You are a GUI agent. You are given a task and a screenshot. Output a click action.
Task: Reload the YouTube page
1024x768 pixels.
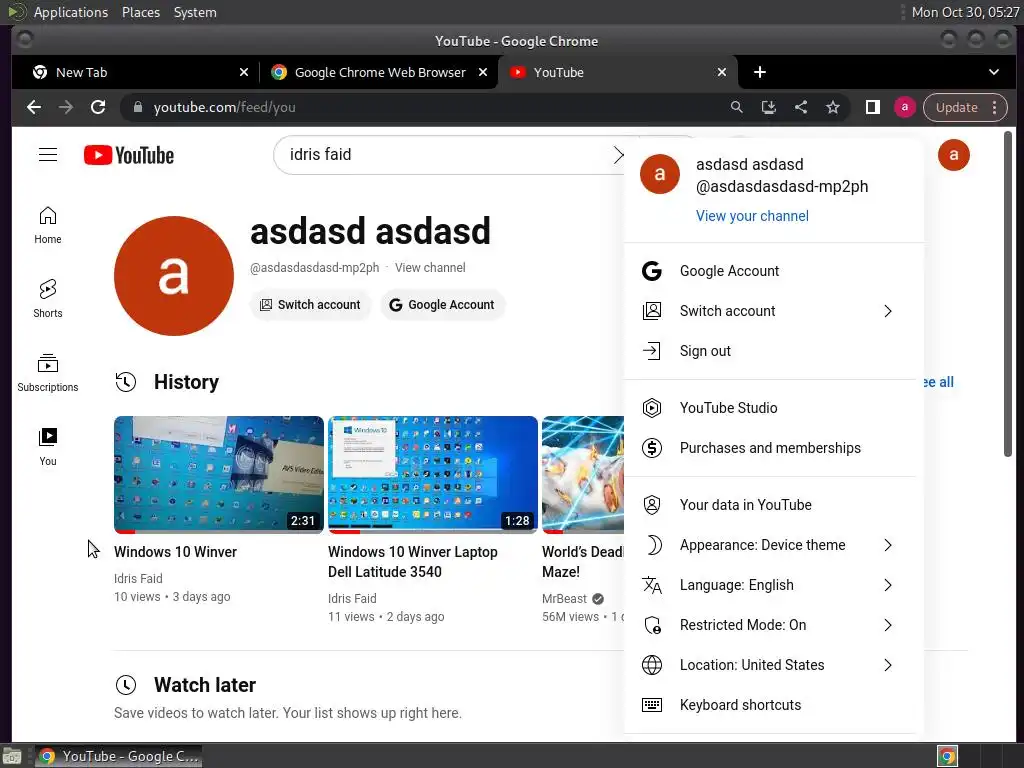tap(98, 107)
